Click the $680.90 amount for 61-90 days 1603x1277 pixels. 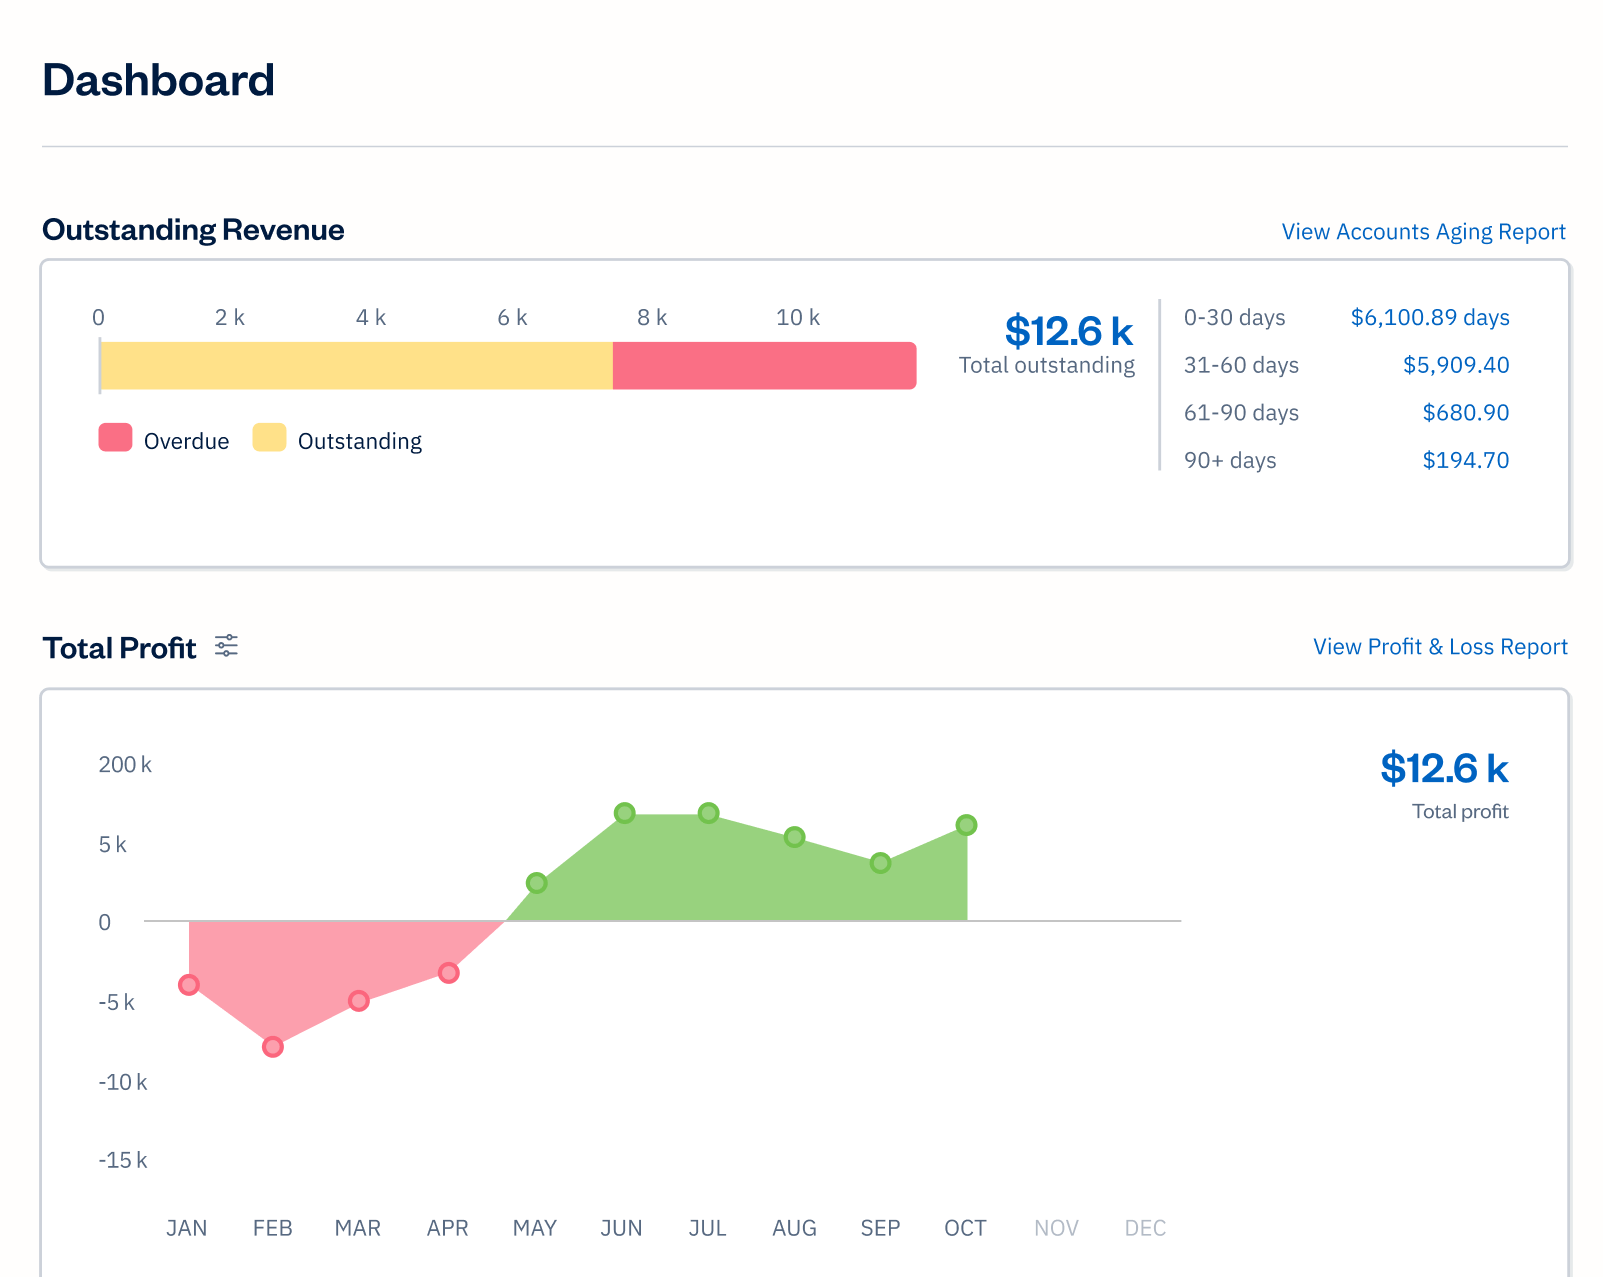[x=1466, y=413]
